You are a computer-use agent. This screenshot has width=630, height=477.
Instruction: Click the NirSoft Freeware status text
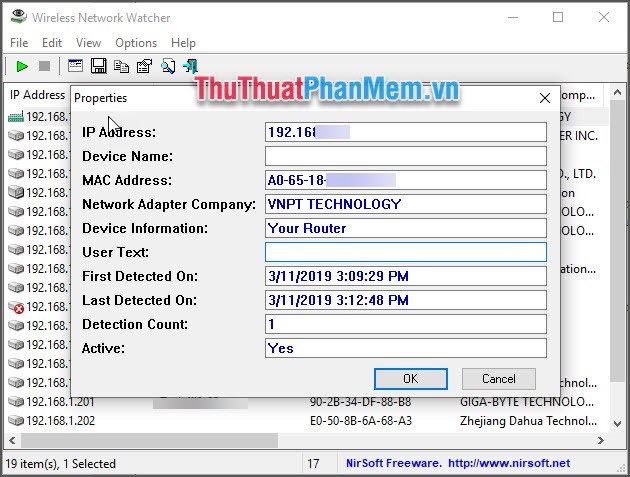pos(393,463)
